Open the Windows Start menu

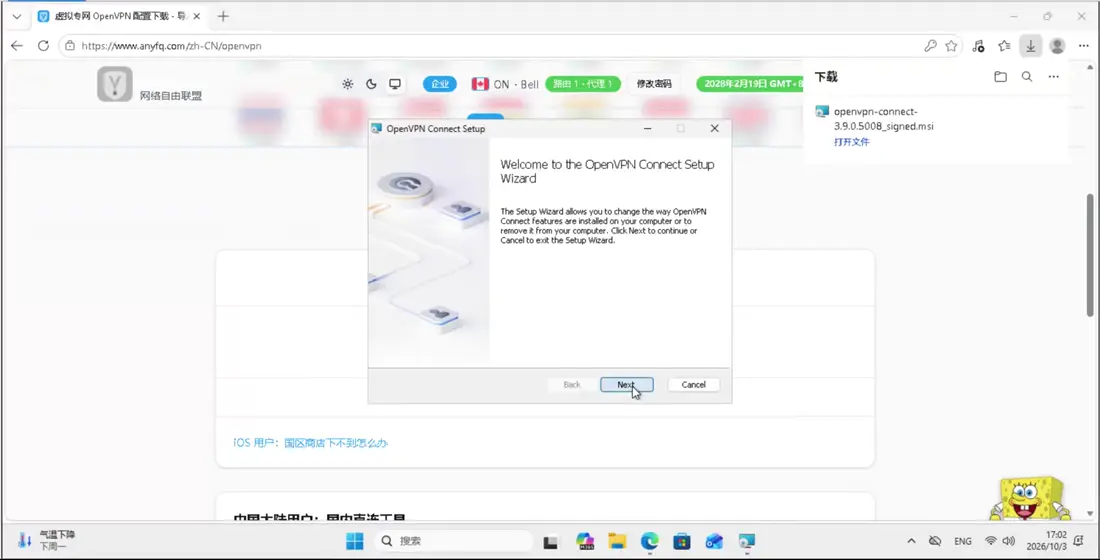pyautogui.click(x=355, y=541)
